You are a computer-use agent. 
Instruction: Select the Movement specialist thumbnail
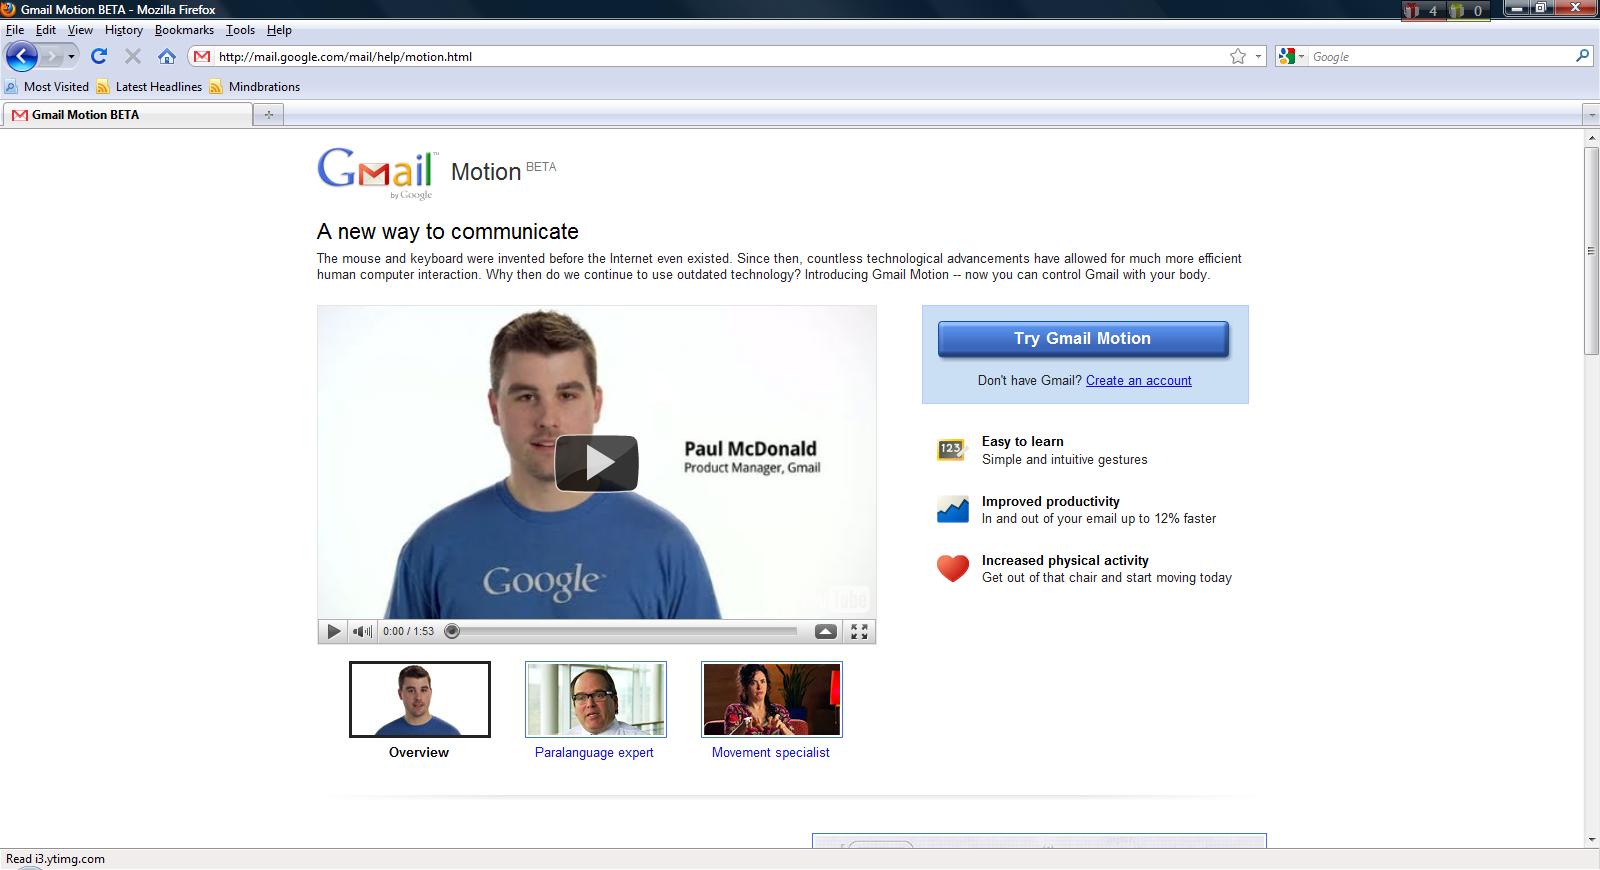point(772,699)
